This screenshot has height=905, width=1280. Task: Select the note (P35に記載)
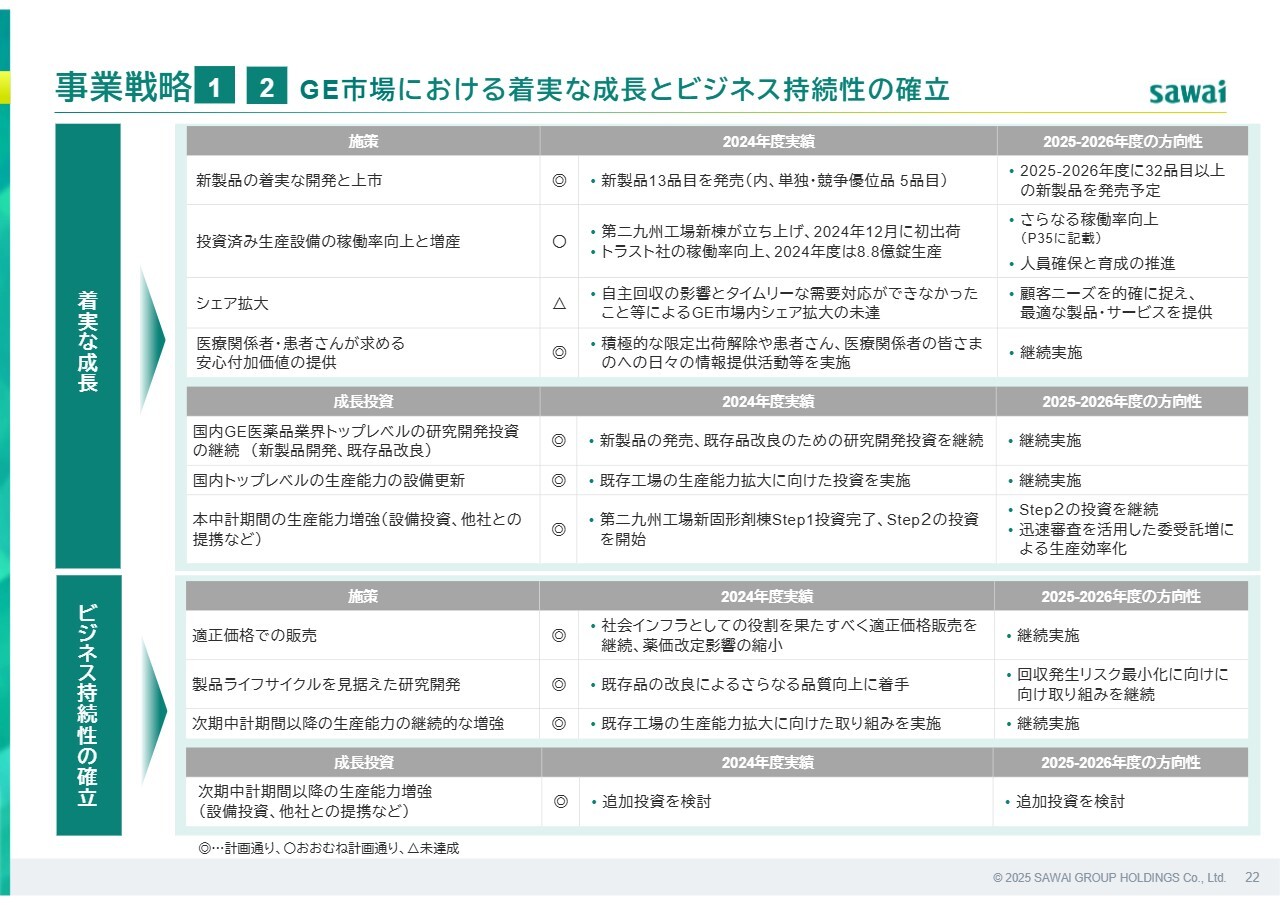[1060, 238]
